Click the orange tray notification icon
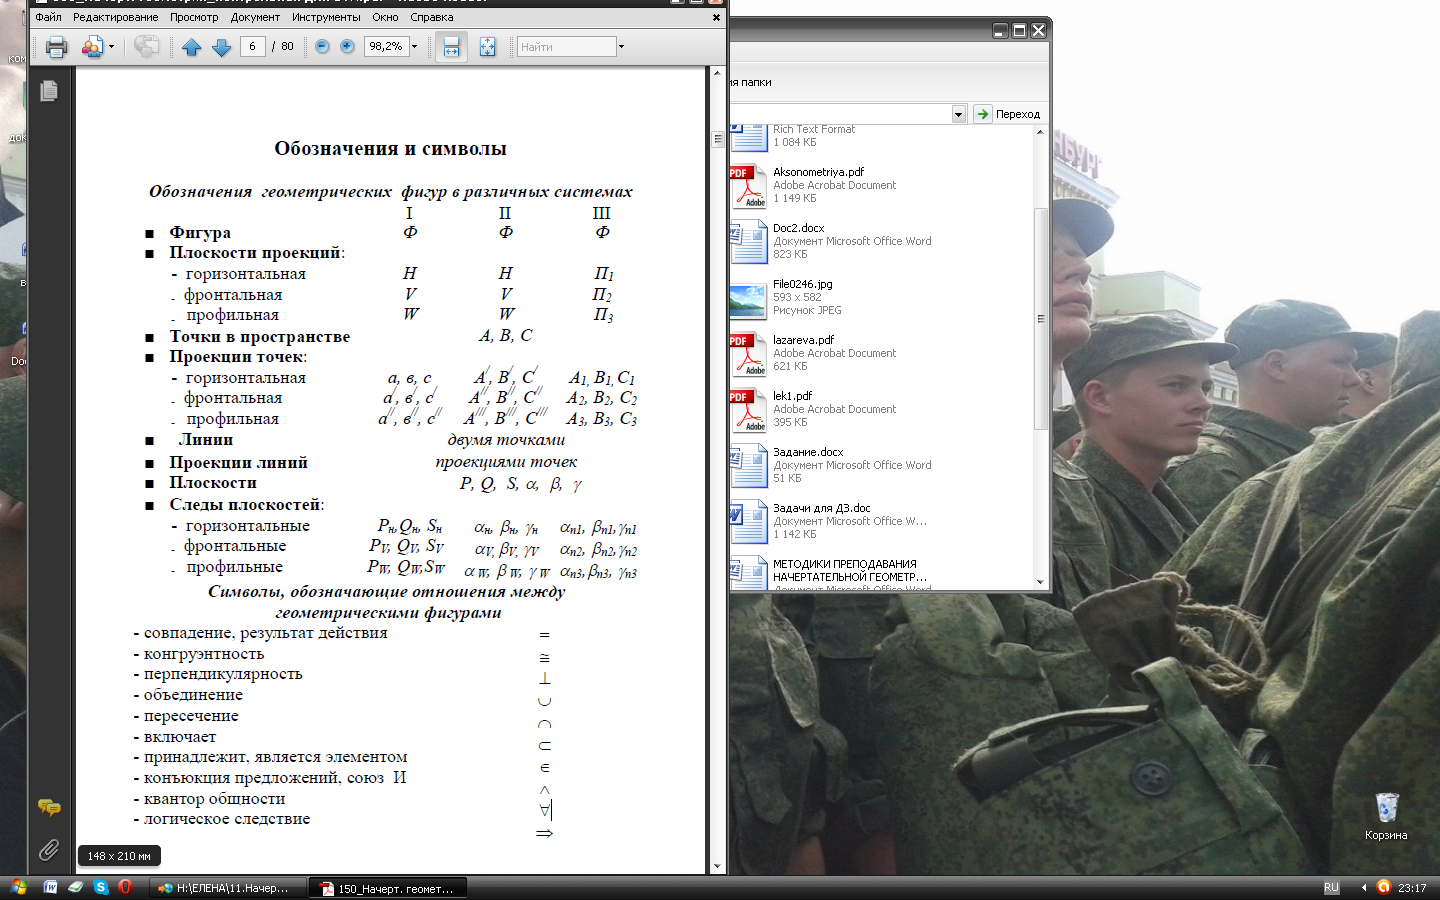This screenshot has height=900, width=1440. coord(1383,887)
